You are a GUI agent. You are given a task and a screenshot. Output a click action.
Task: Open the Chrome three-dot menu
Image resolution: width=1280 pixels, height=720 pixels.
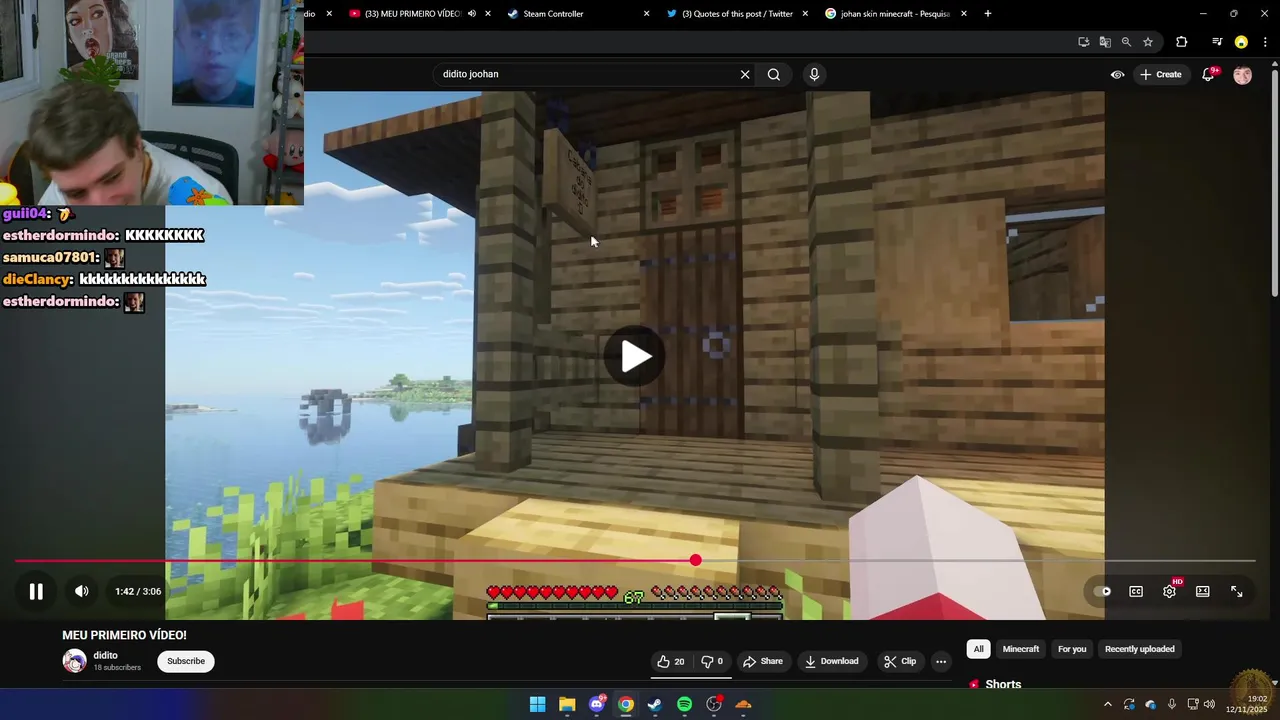coord(1265,42)
